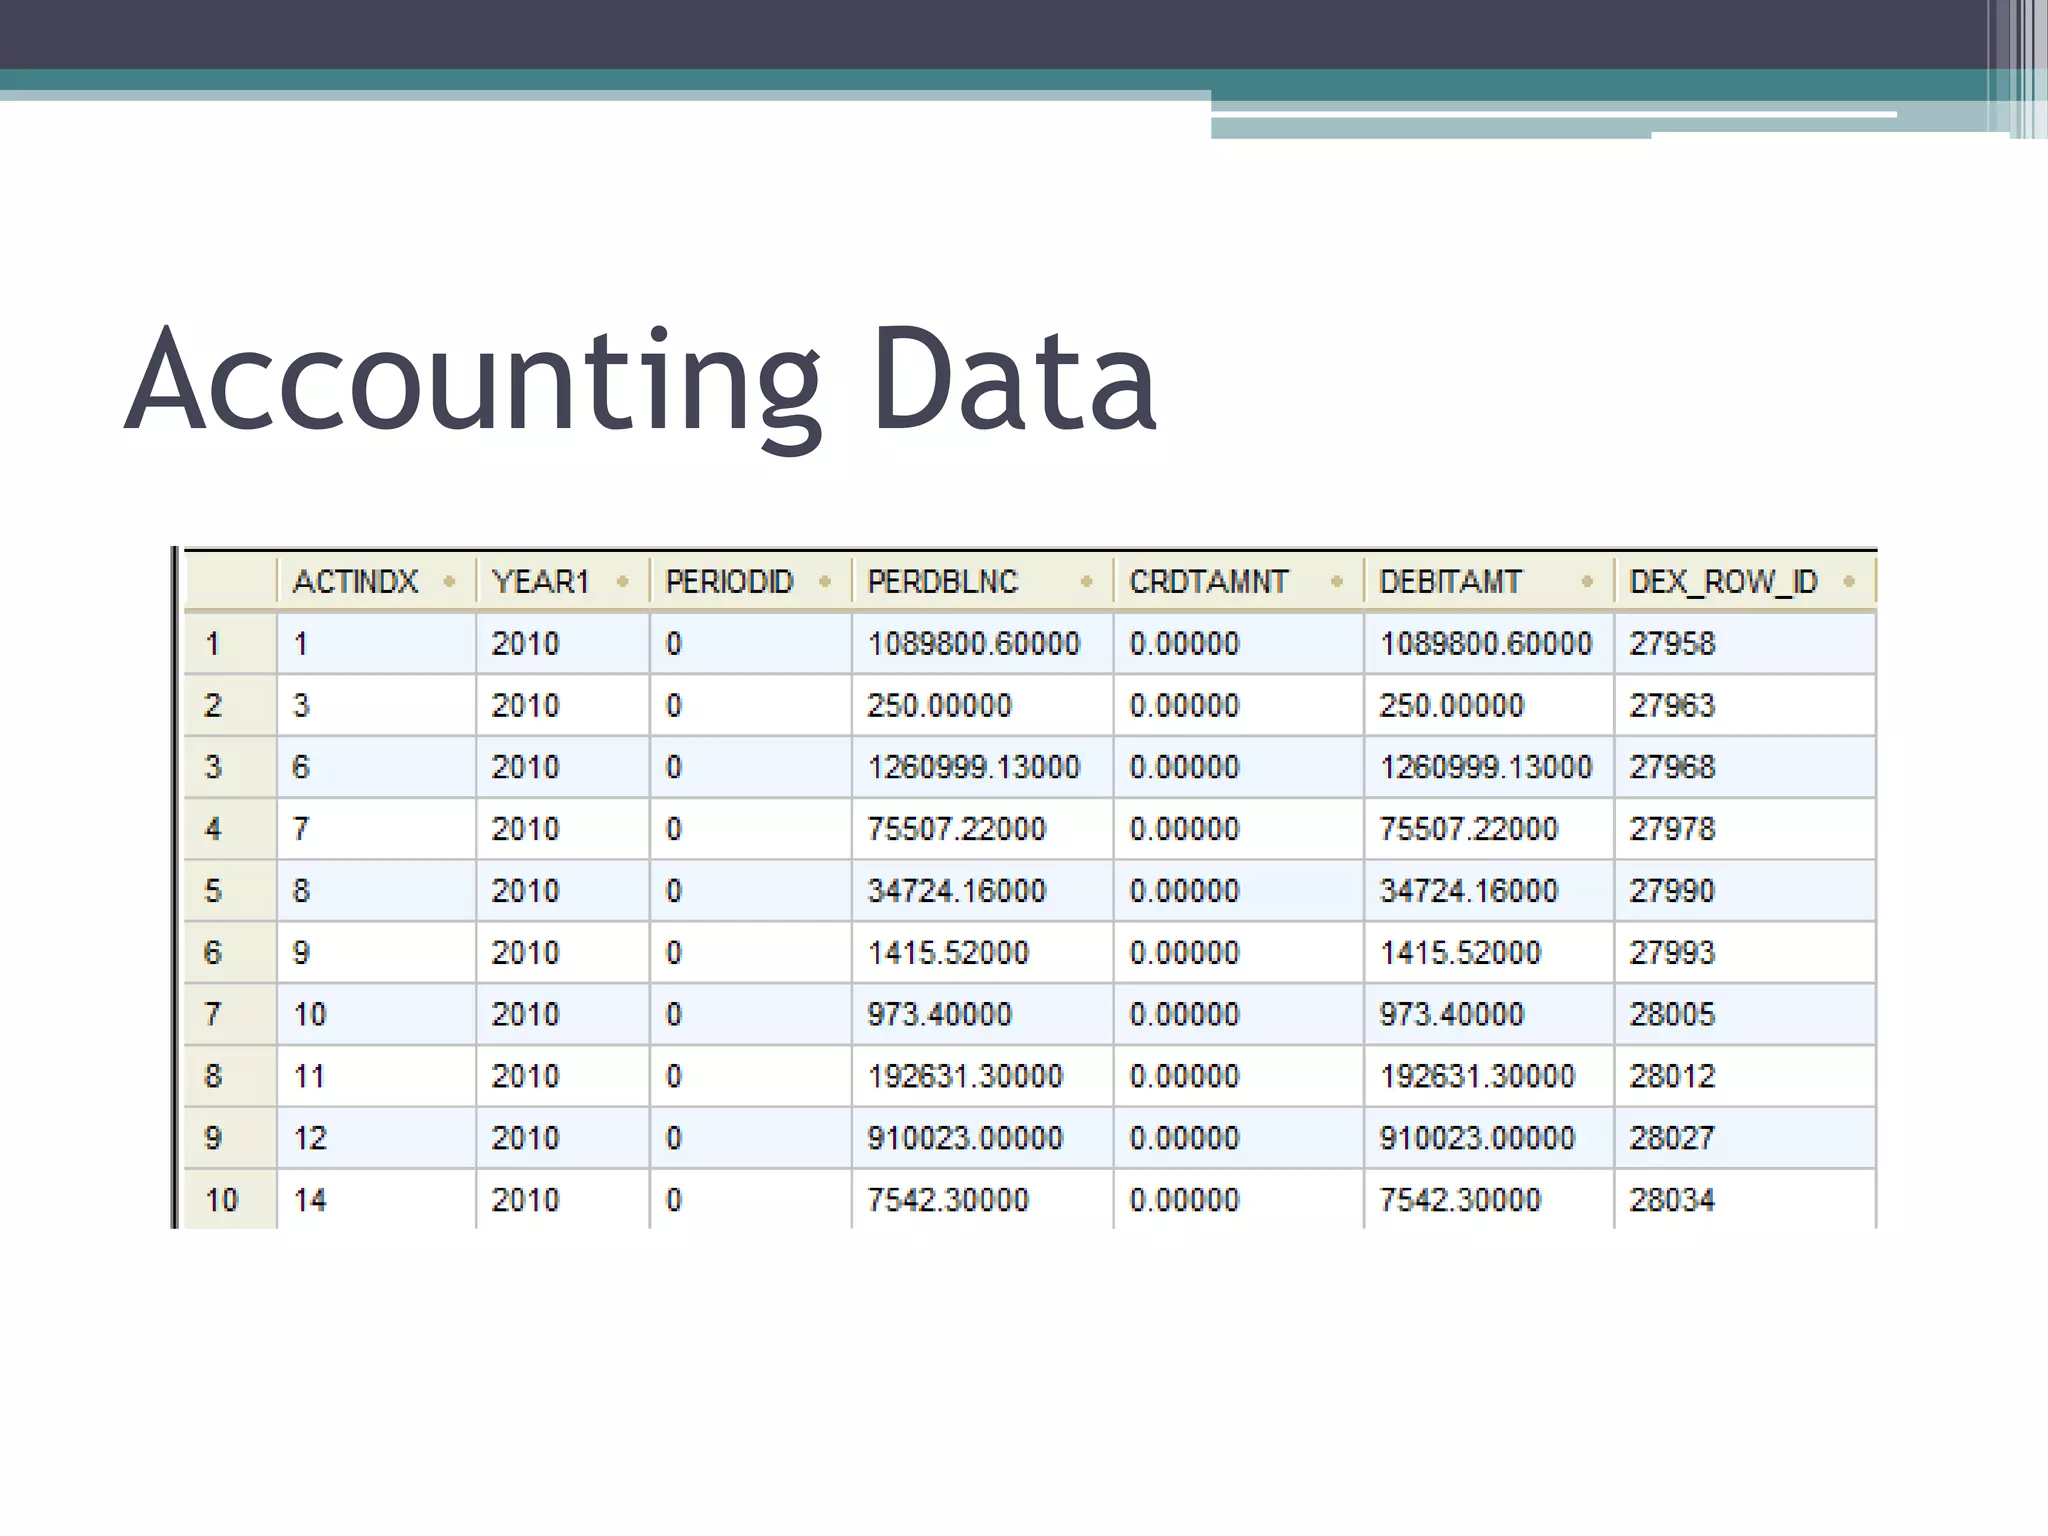Open the ACTINDX column filter dot
This screenshot has width=2048, height=1536.
(449, 581)
